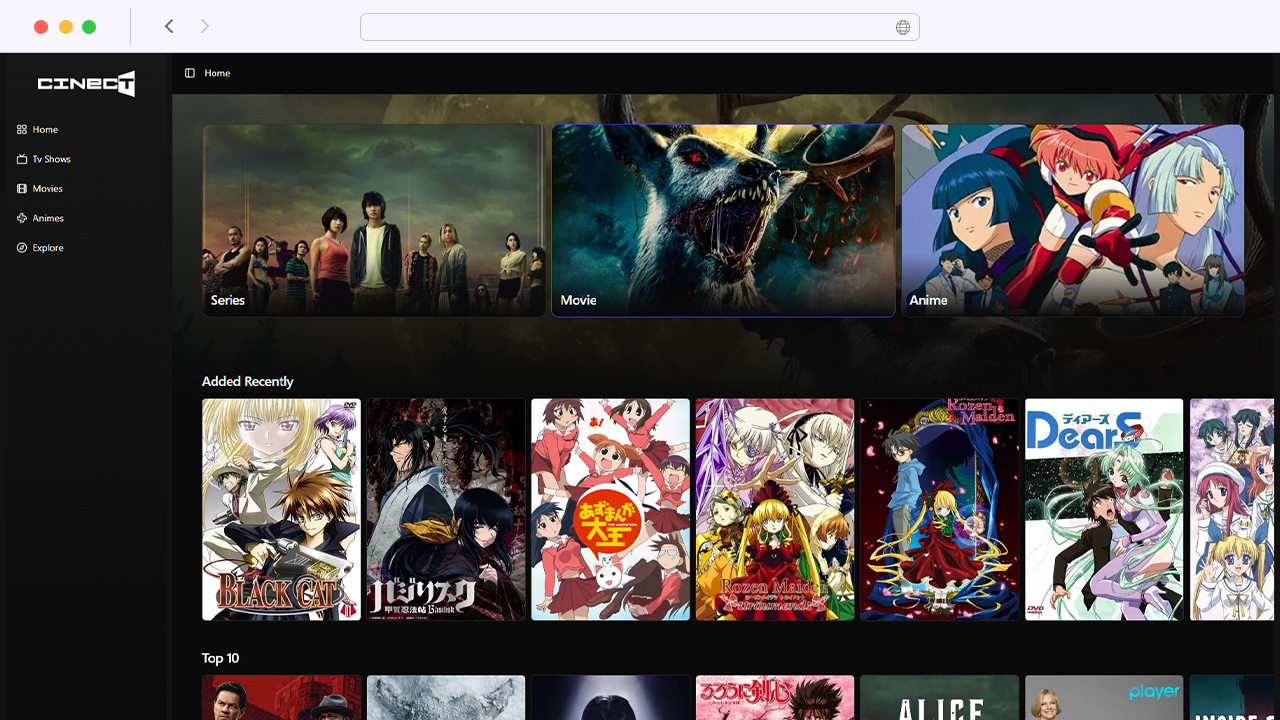The height and width of the screenshot is (720, 1280).
Task: Click the globe icon in address bar
Action: click(902, 27)
